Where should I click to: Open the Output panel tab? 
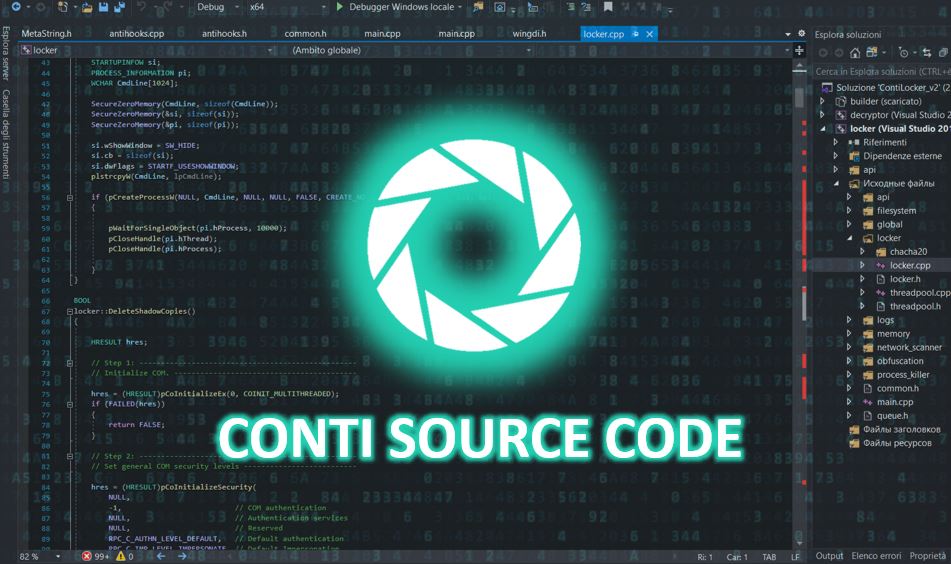click(829, 556)
